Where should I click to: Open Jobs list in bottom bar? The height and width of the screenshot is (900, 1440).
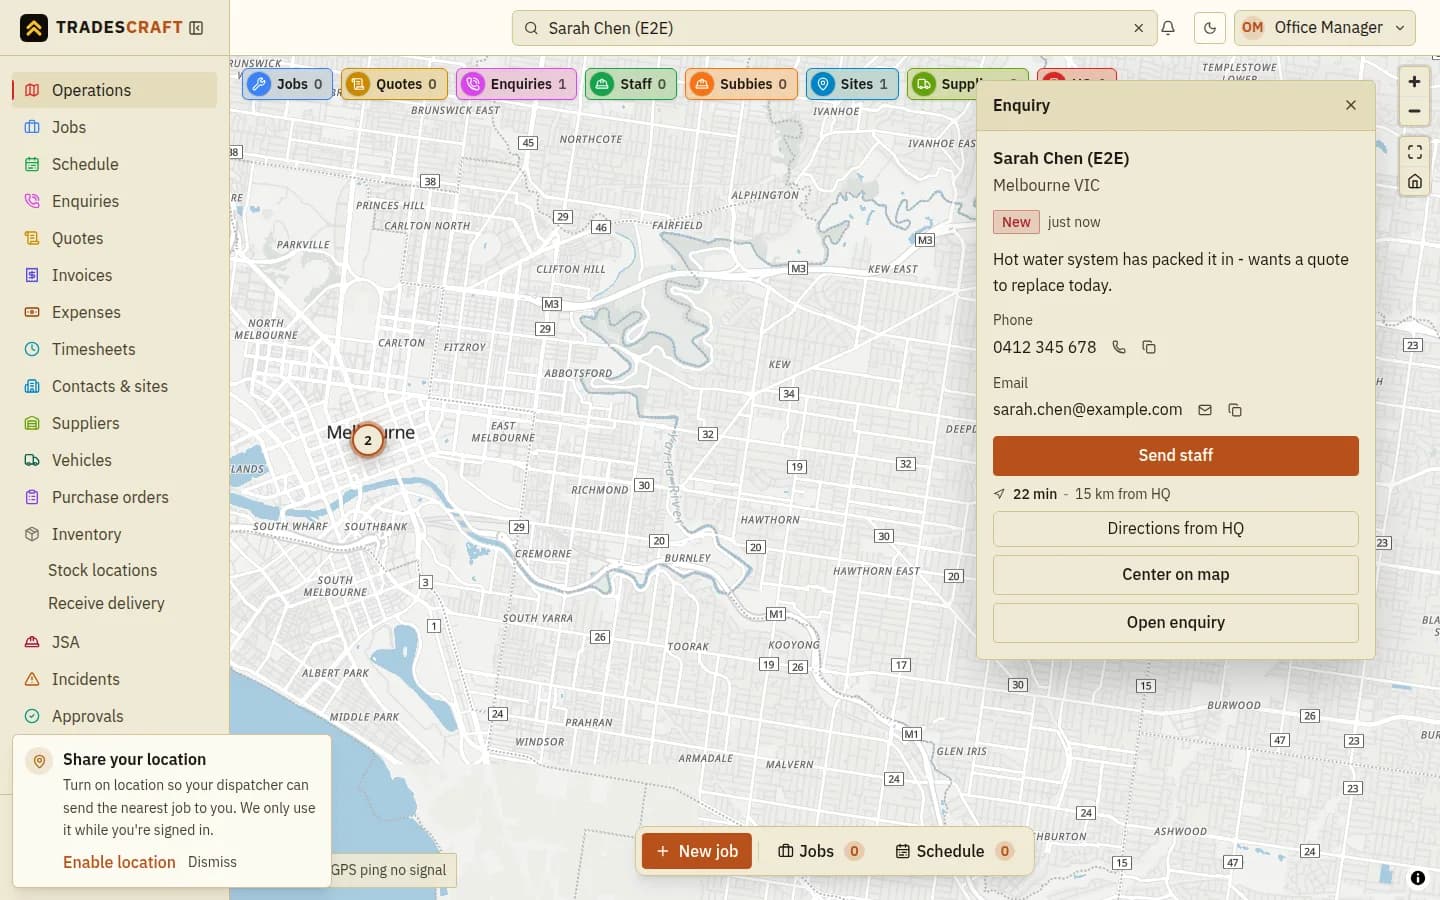(820, 851)
